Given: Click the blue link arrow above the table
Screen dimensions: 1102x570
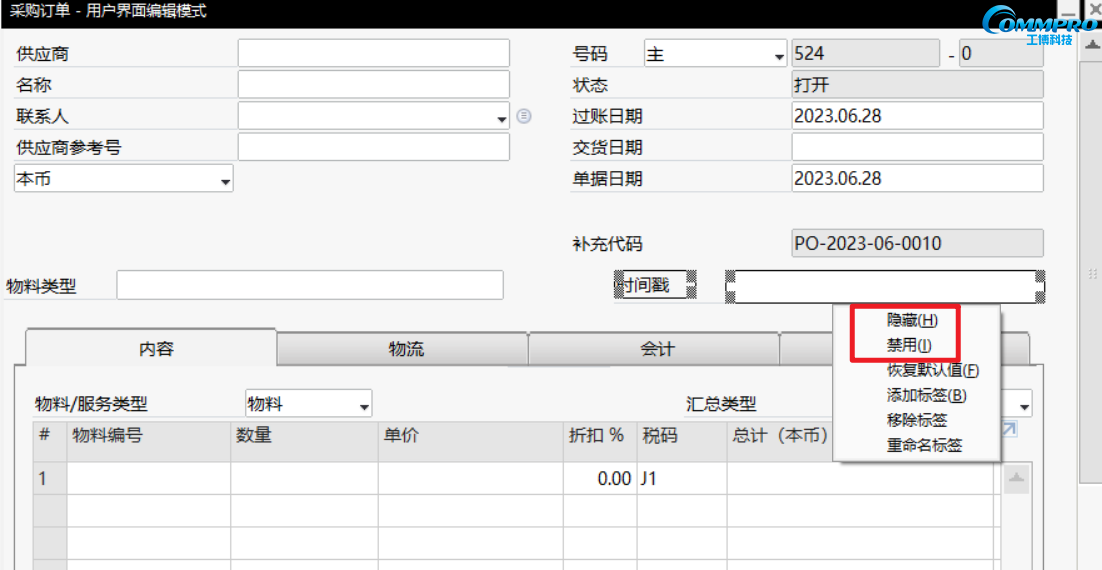Looking at the screenshot, I should coord(1009,429).
